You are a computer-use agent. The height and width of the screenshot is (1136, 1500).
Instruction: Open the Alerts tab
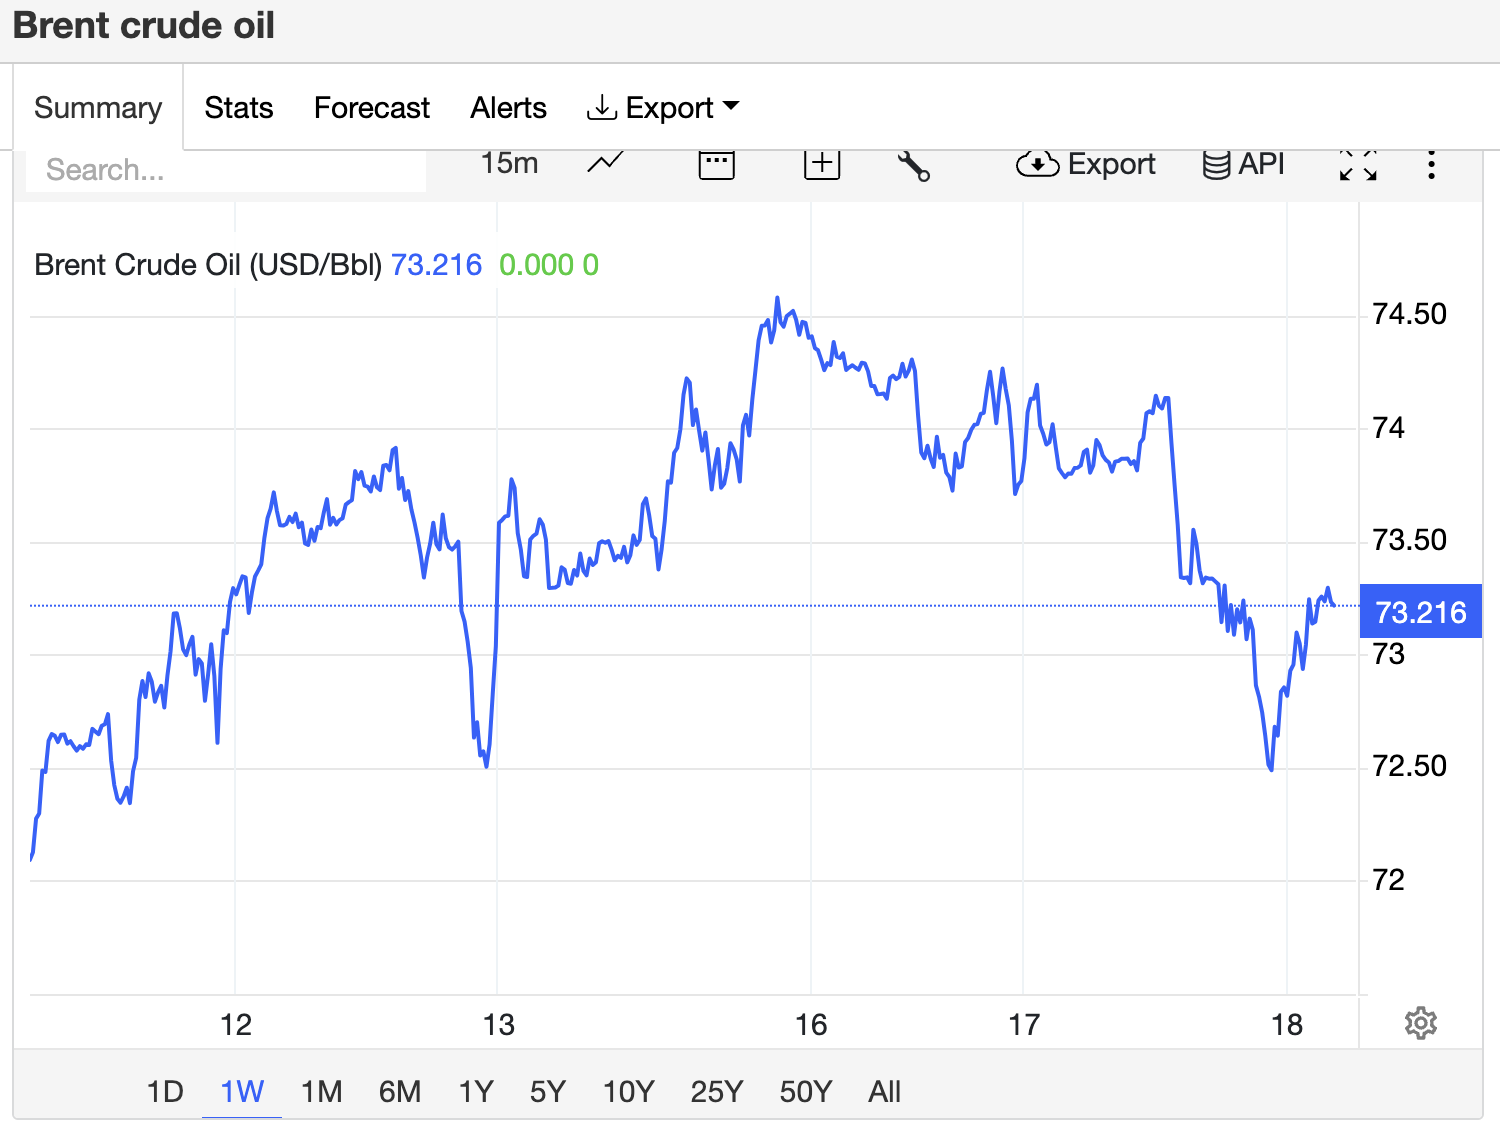pyautogui.click(x=508, y=107)
